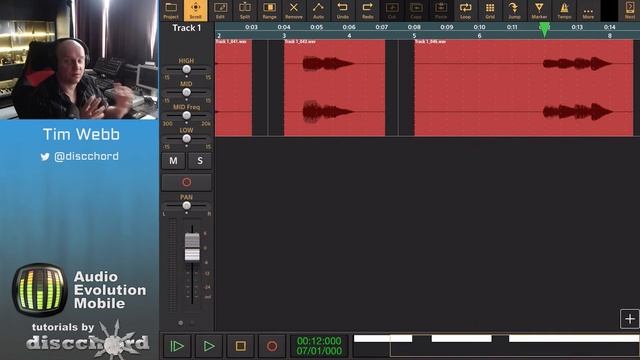Image resolution: width=640 pixels, height=360 pixels.
Task: Click the time display 00:12:000
Action: click(x=319, y=341)
